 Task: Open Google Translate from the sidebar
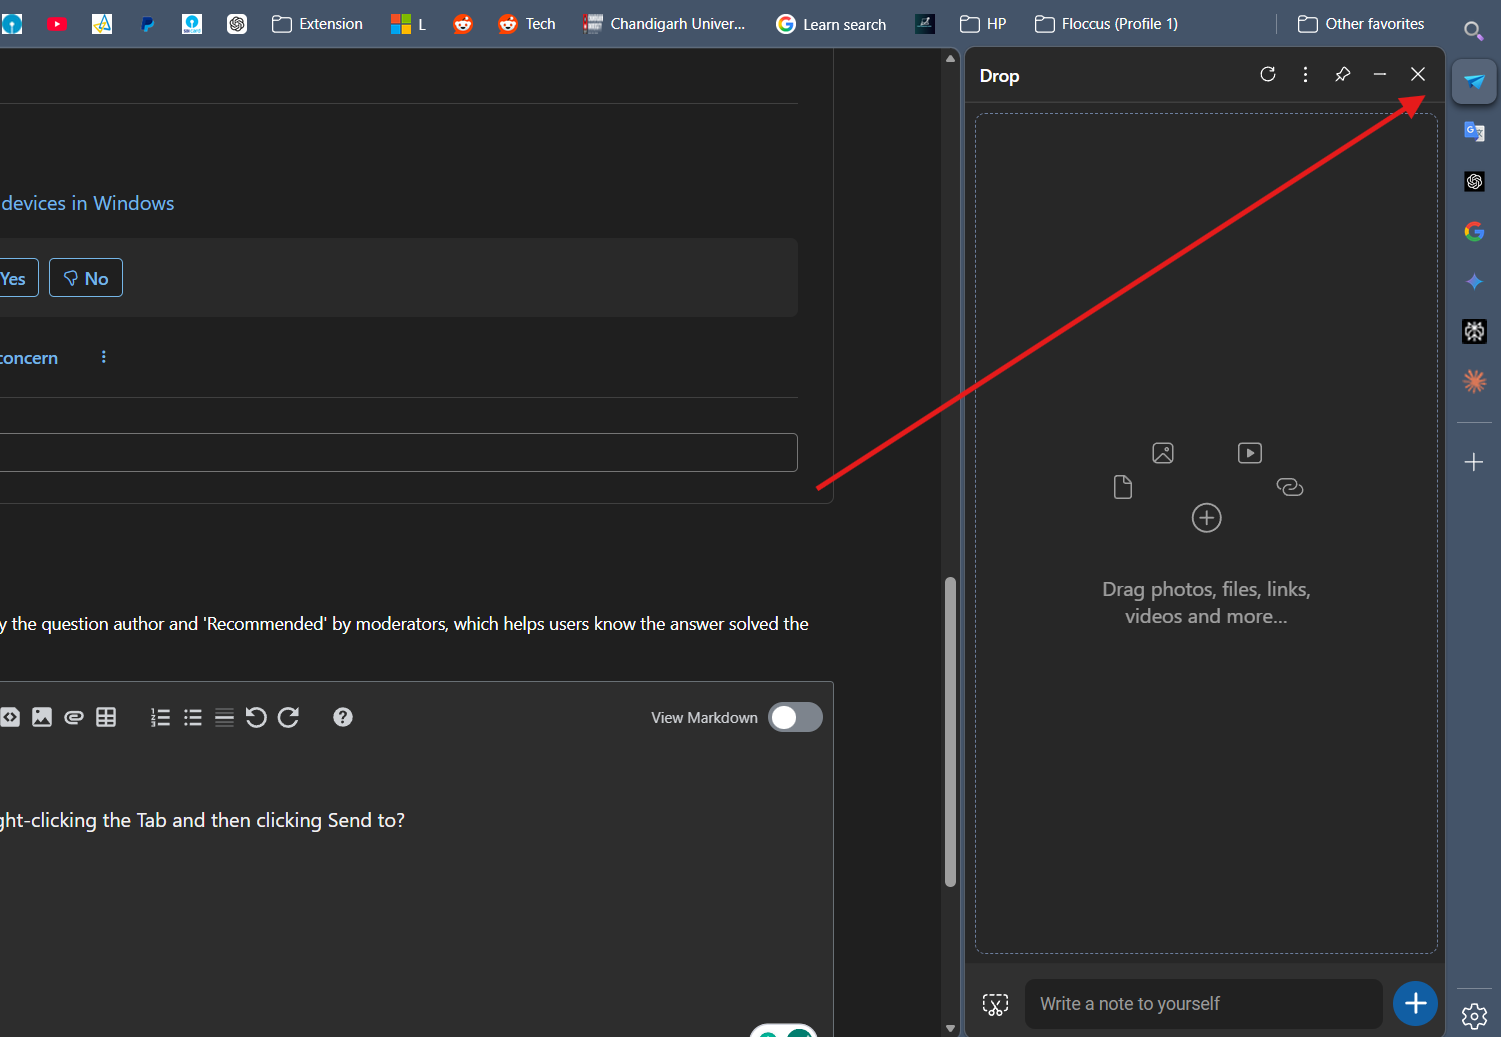[x=1474, y=131]
